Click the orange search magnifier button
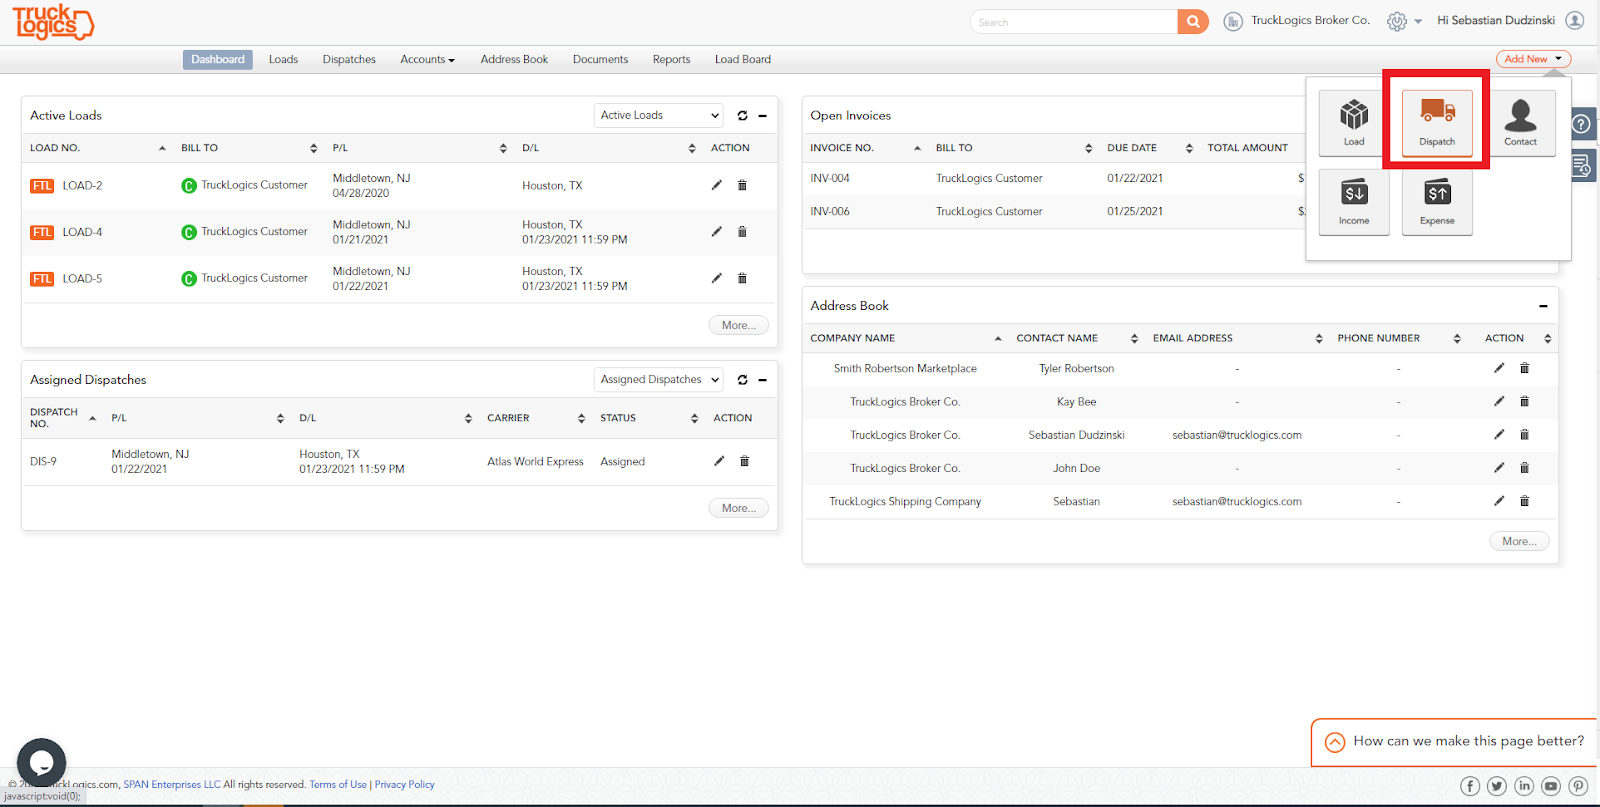The height and width of the screenshot is (807, 1600). coord(1193,21)
